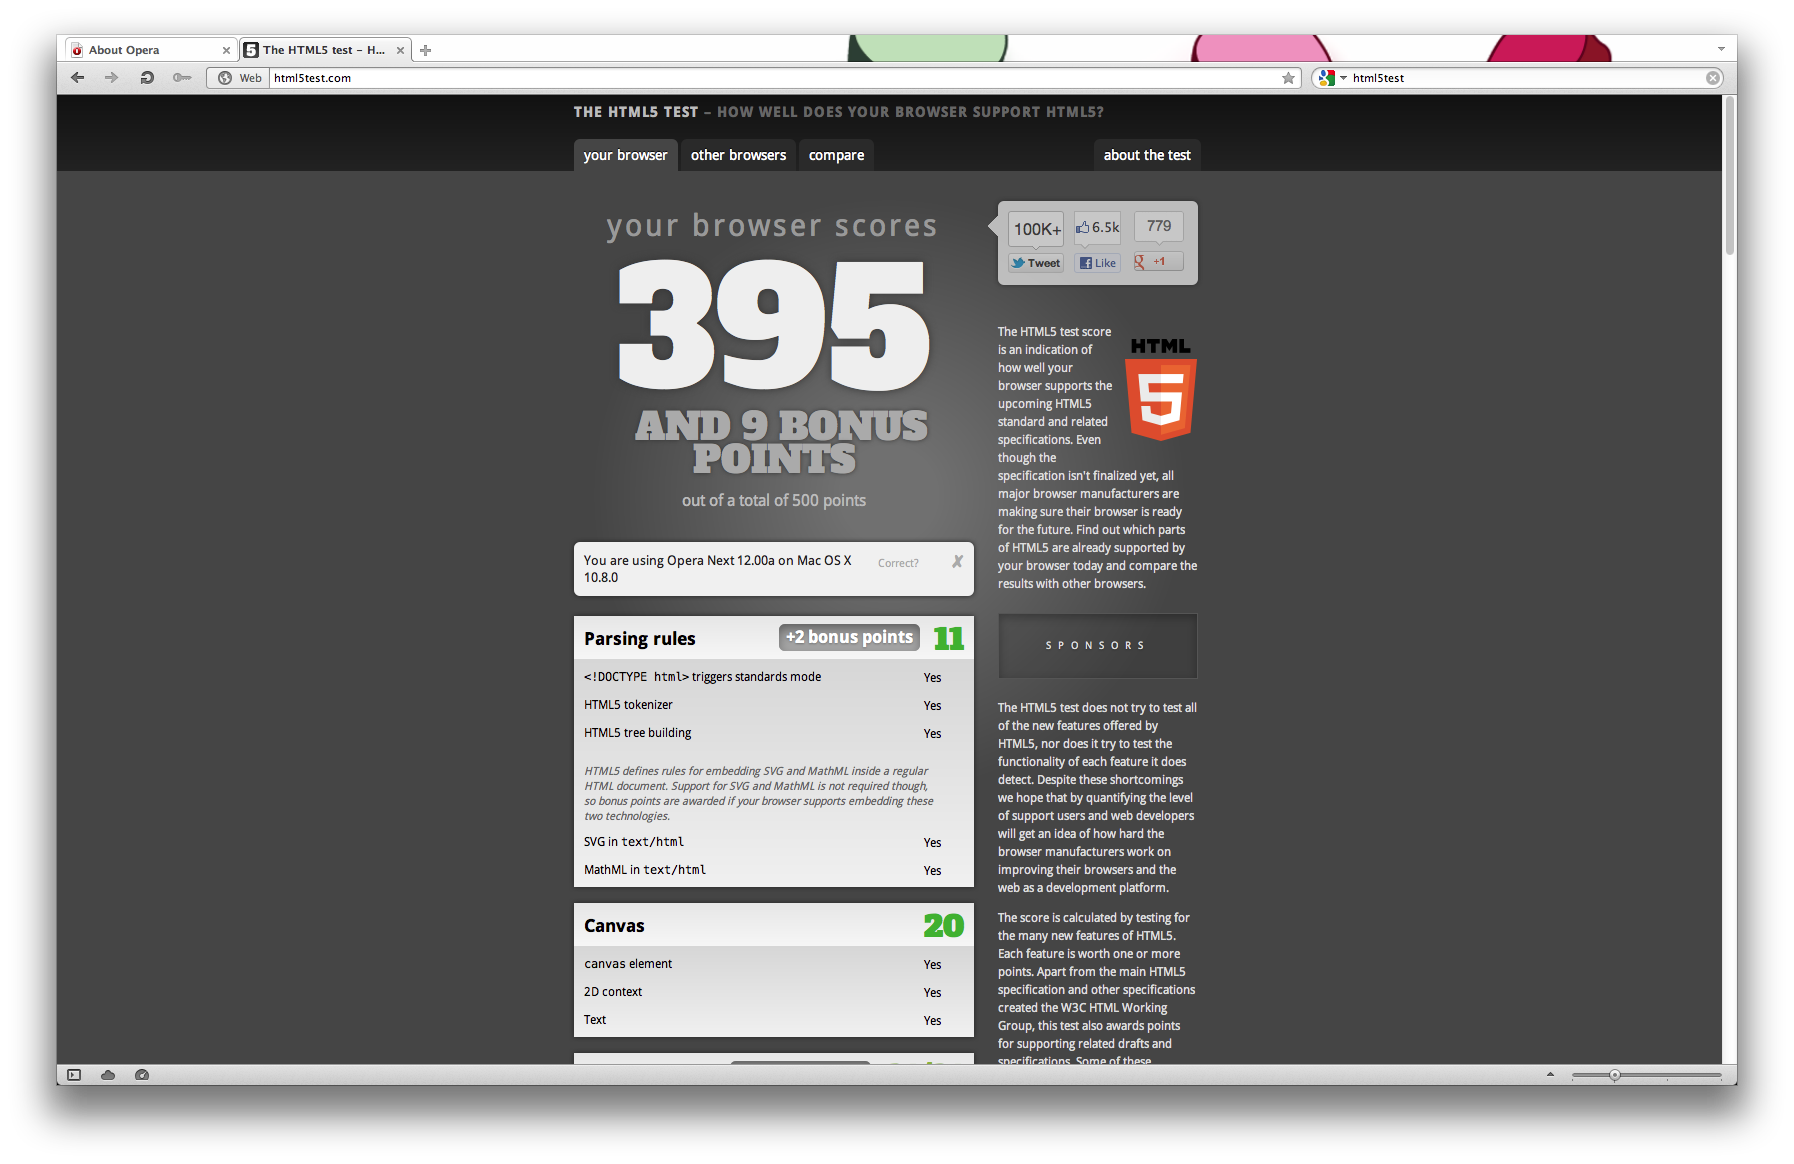Expand the zoom options arrow in status bar
Image resolution: width=1794 pixels, height=1164 pixels.
point(1550,1075)
